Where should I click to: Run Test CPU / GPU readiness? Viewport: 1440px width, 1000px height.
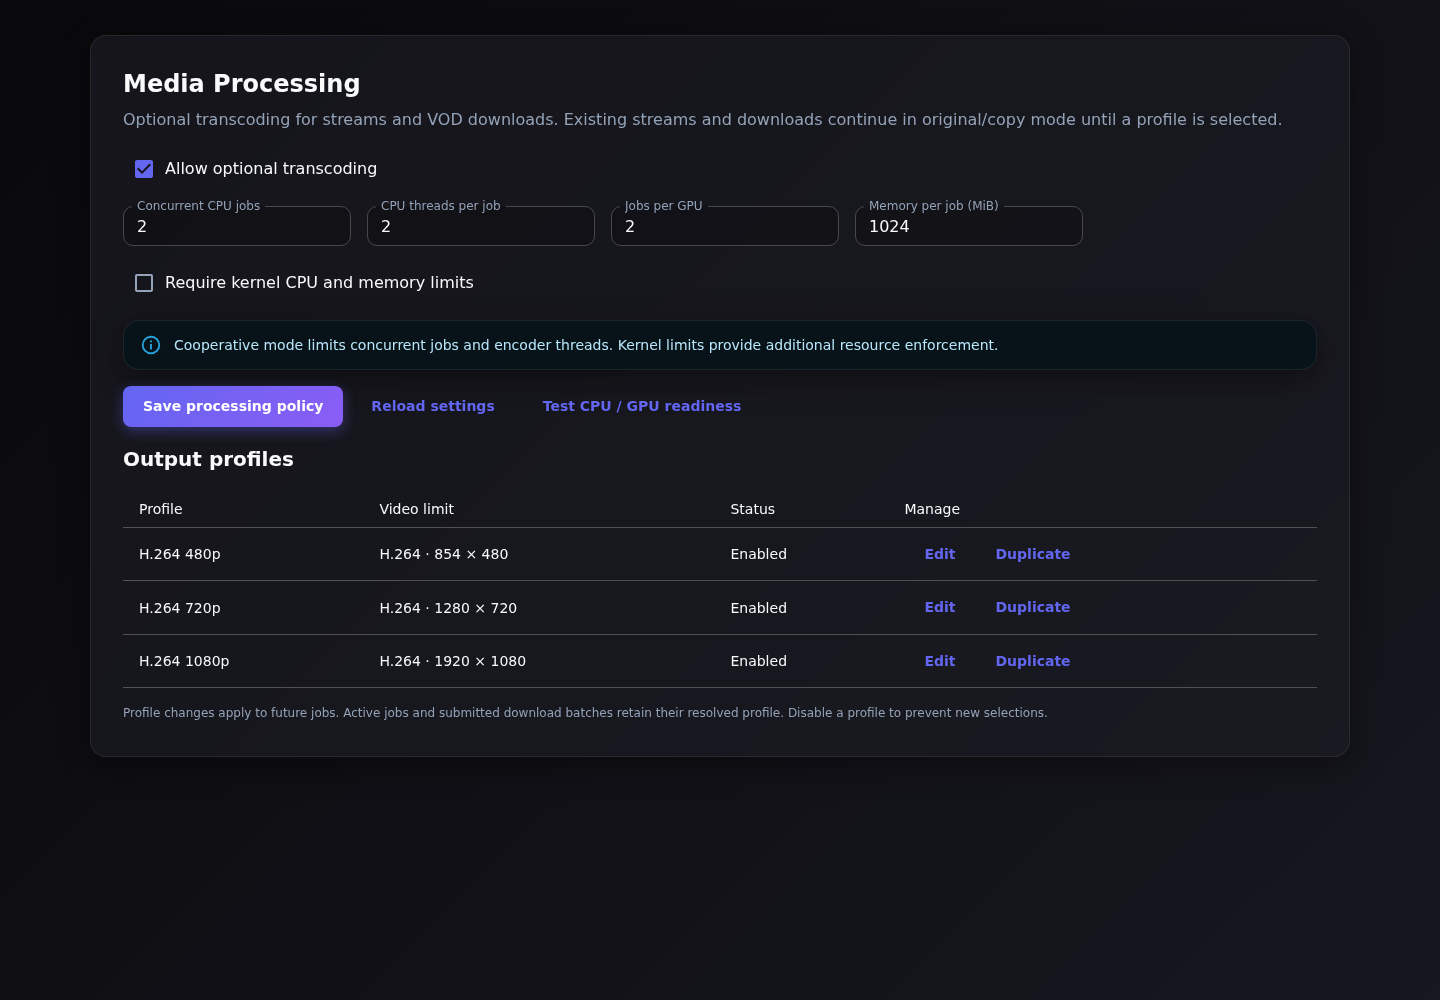pos(642,406)
